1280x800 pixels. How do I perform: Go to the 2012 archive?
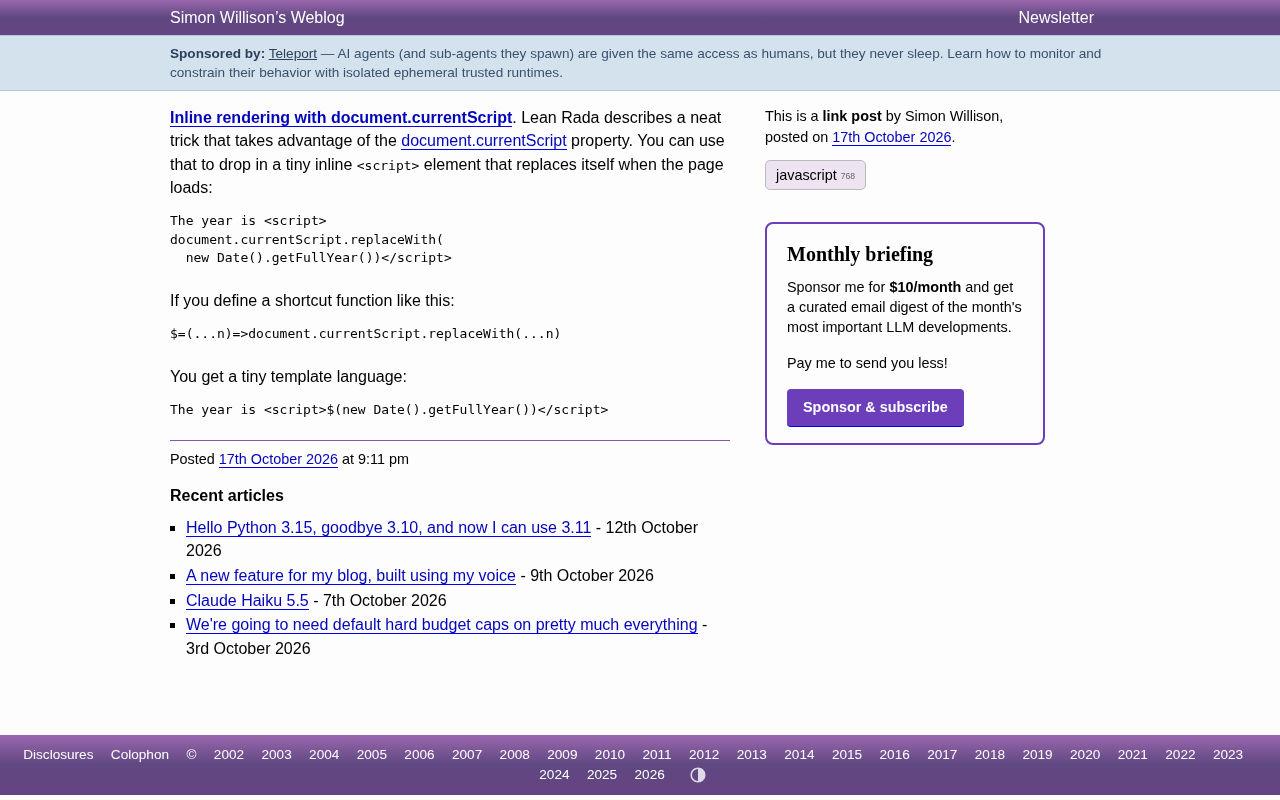click(704, 755)
